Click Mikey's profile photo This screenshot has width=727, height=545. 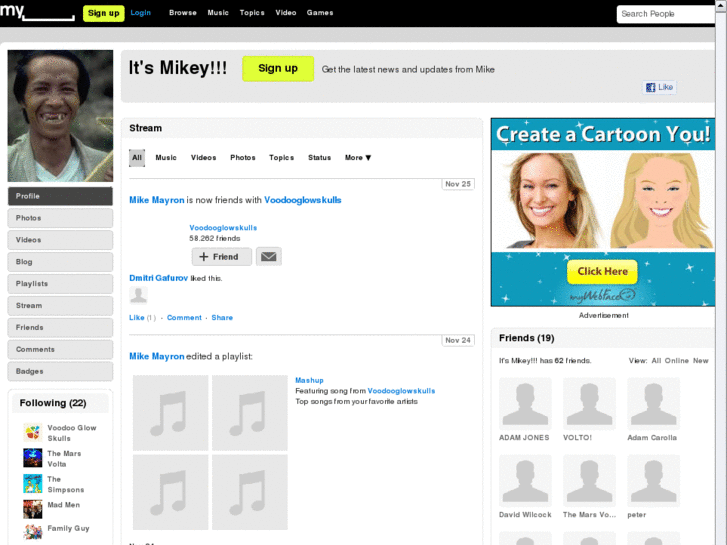tap(60, 116)
